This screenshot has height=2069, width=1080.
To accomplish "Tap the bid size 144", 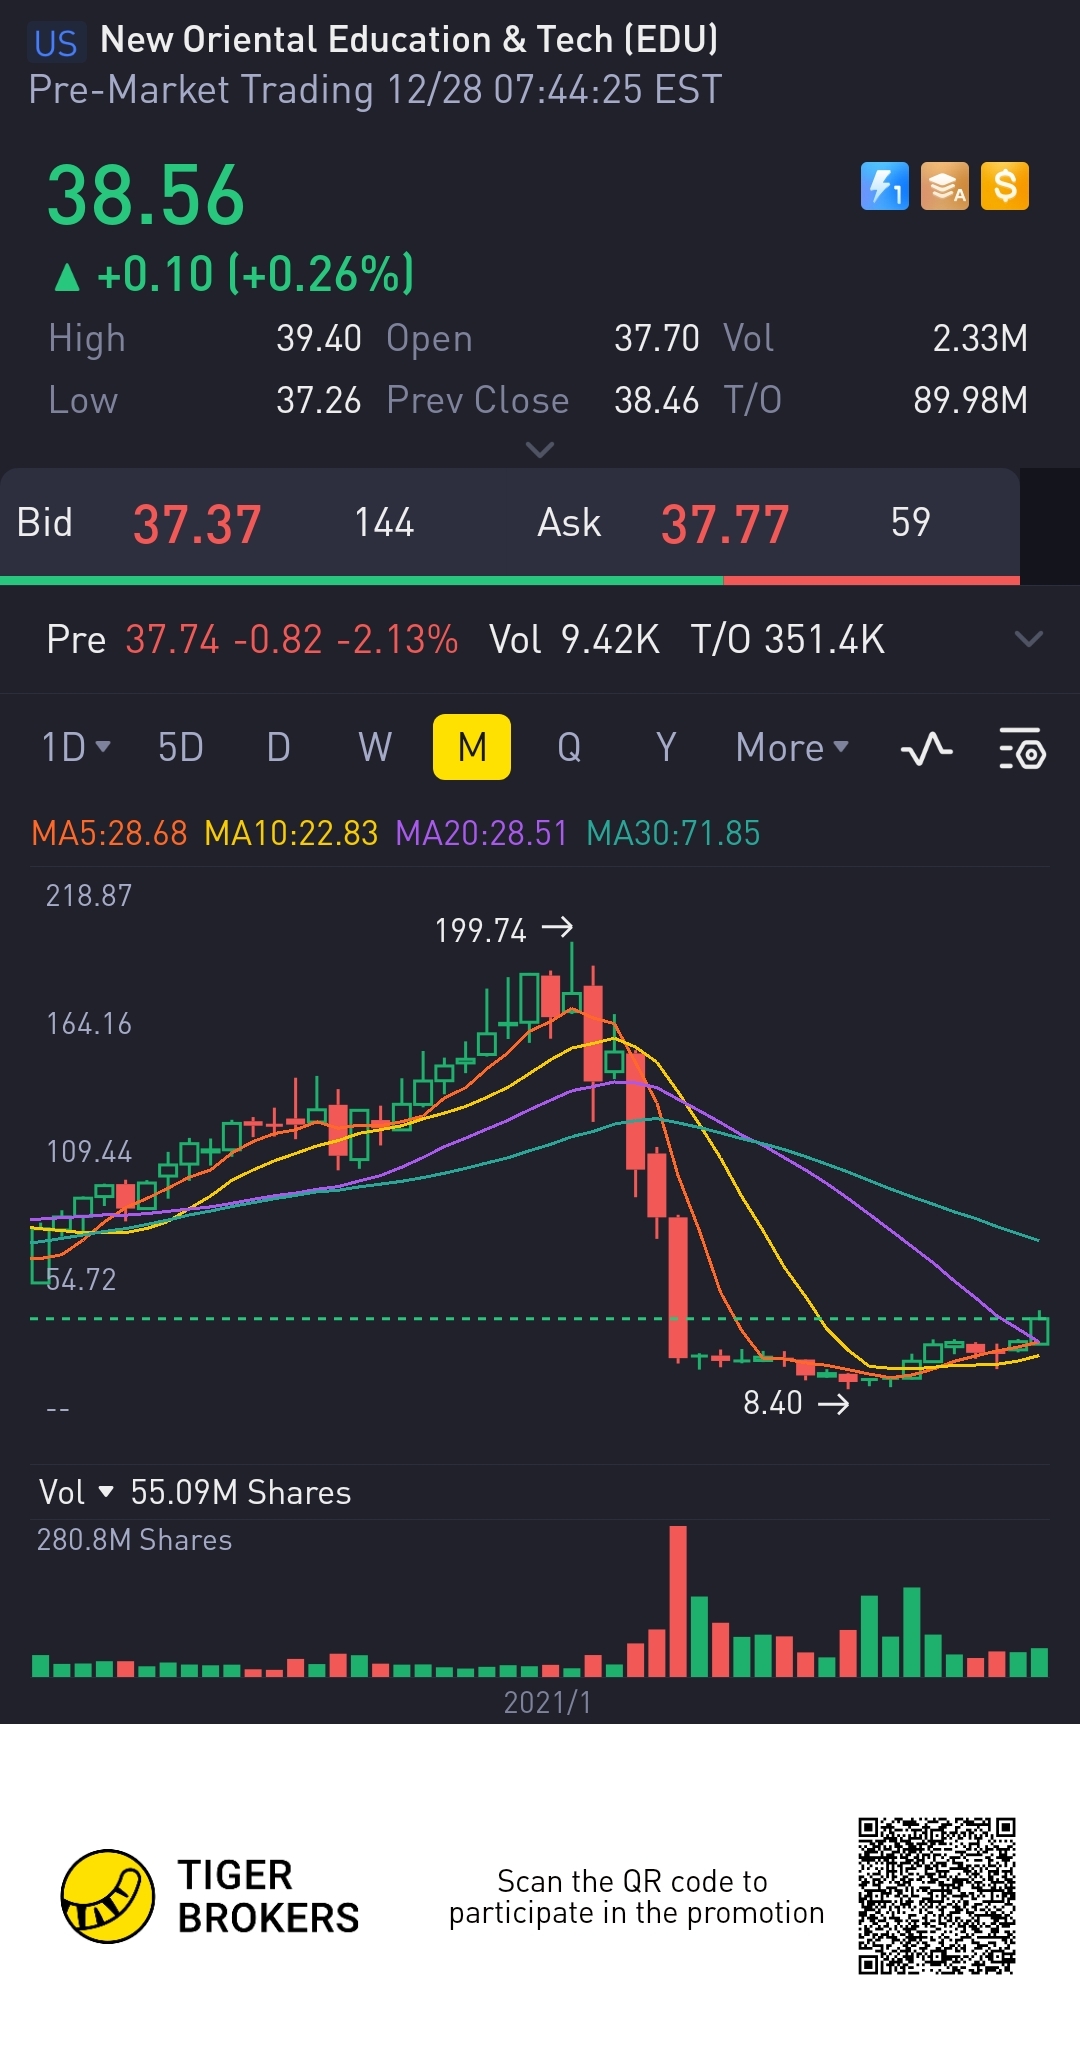I will pos(384,522).
